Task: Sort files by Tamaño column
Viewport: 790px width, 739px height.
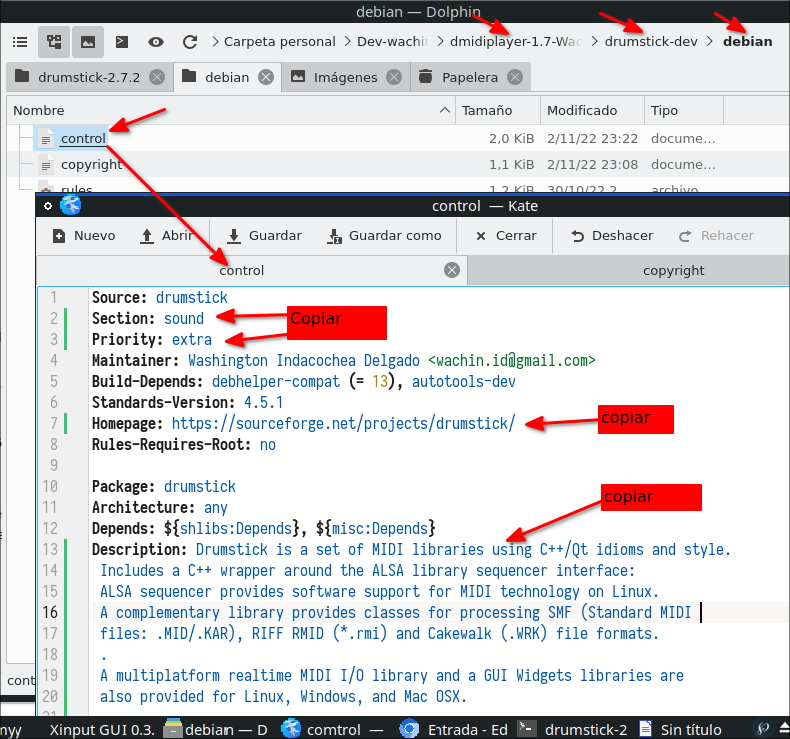Action: (498, 110)
